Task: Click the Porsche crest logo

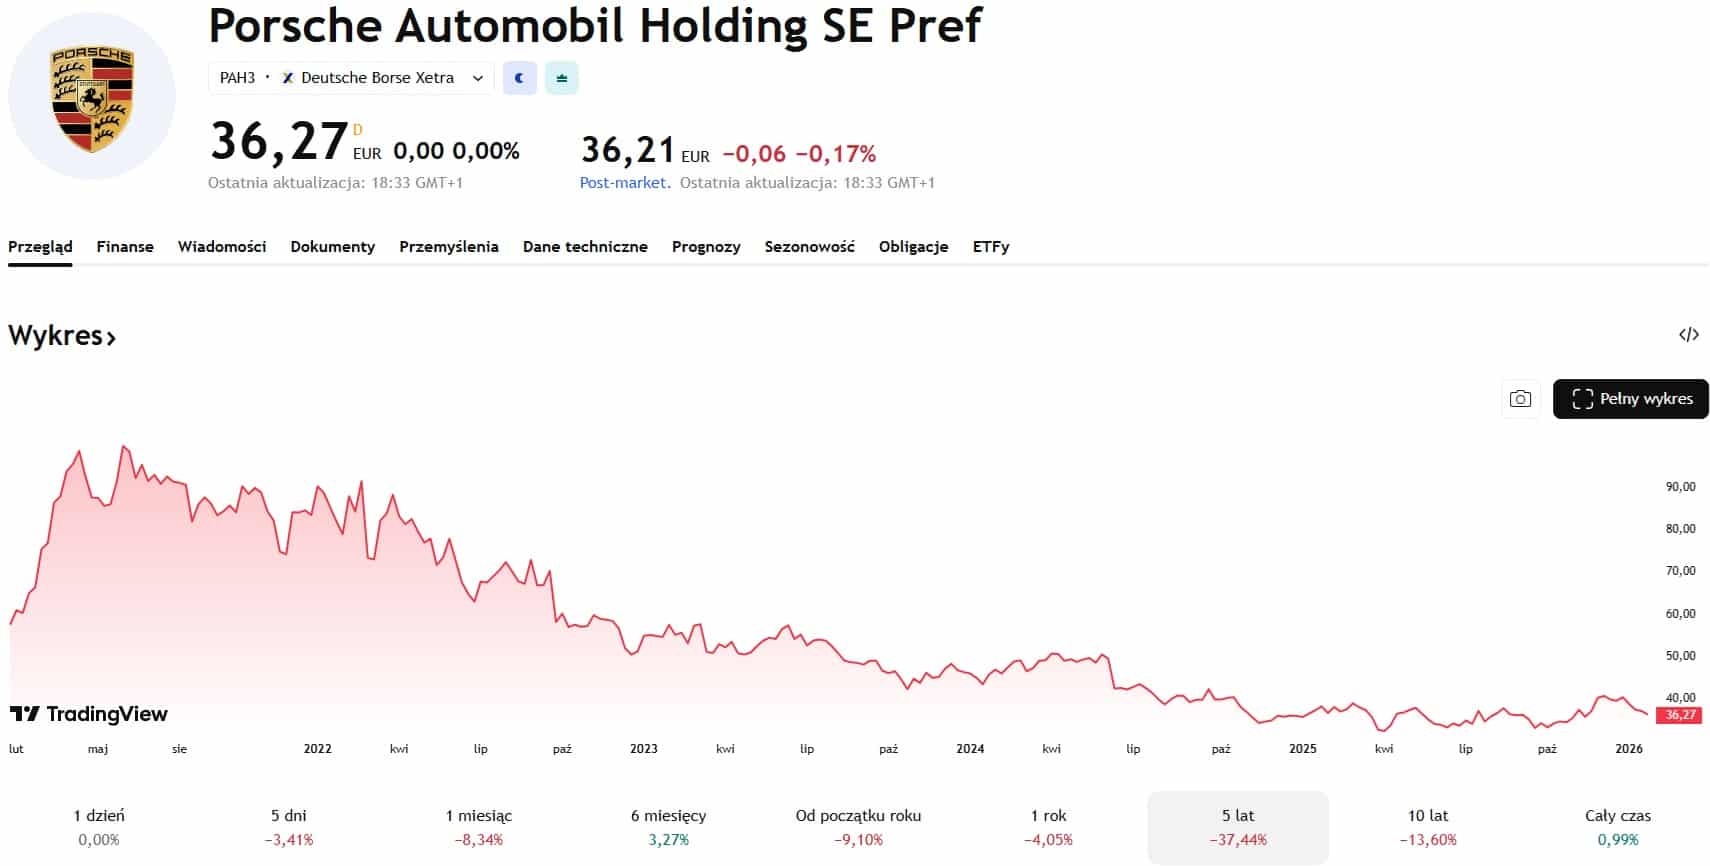Action: (x=92, y=97)
